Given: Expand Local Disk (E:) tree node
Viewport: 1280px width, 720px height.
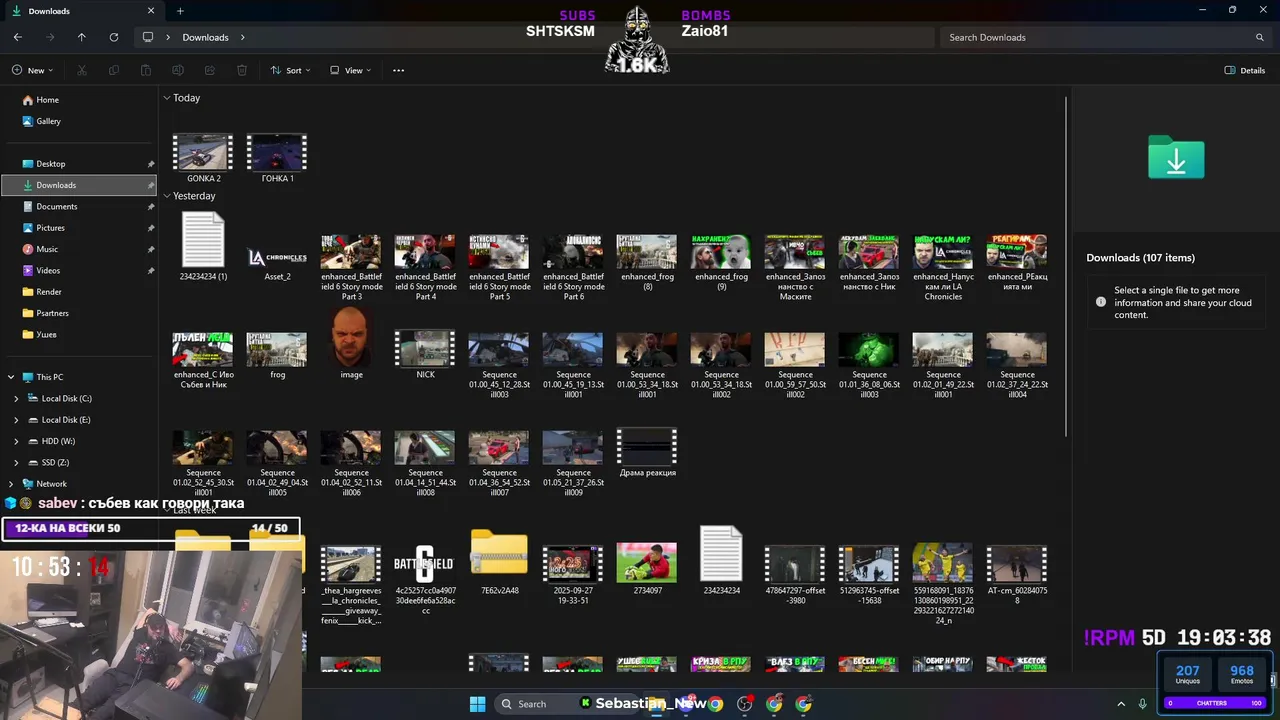Looking at the screenshot, I should [x=16, y=420].
